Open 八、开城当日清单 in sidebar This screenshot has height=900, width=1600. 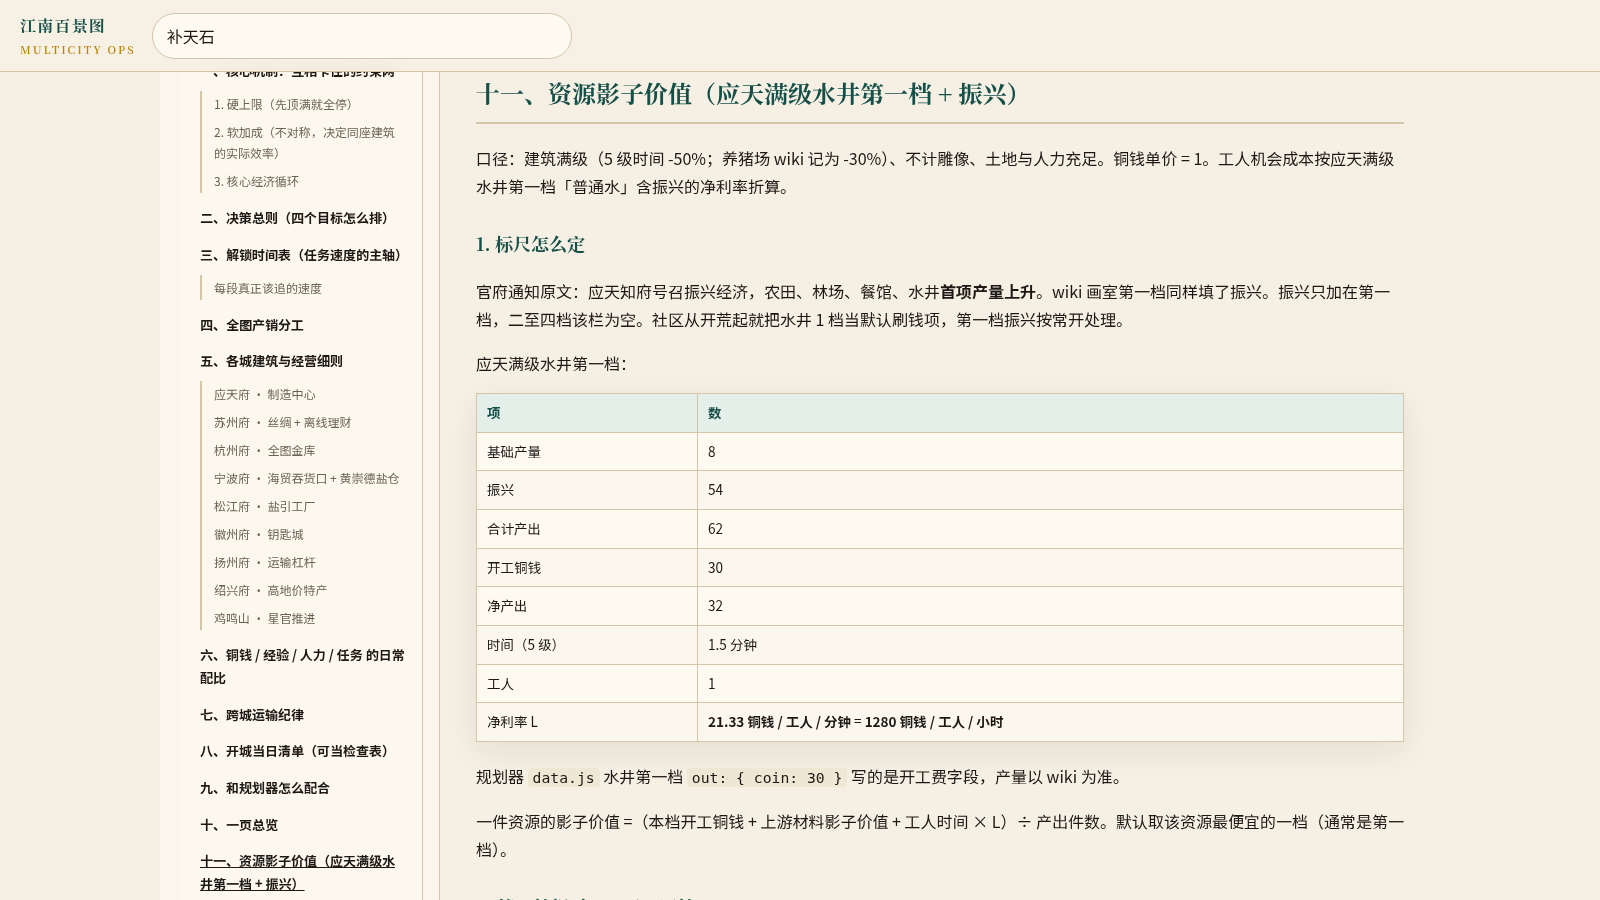coord(297,751)
